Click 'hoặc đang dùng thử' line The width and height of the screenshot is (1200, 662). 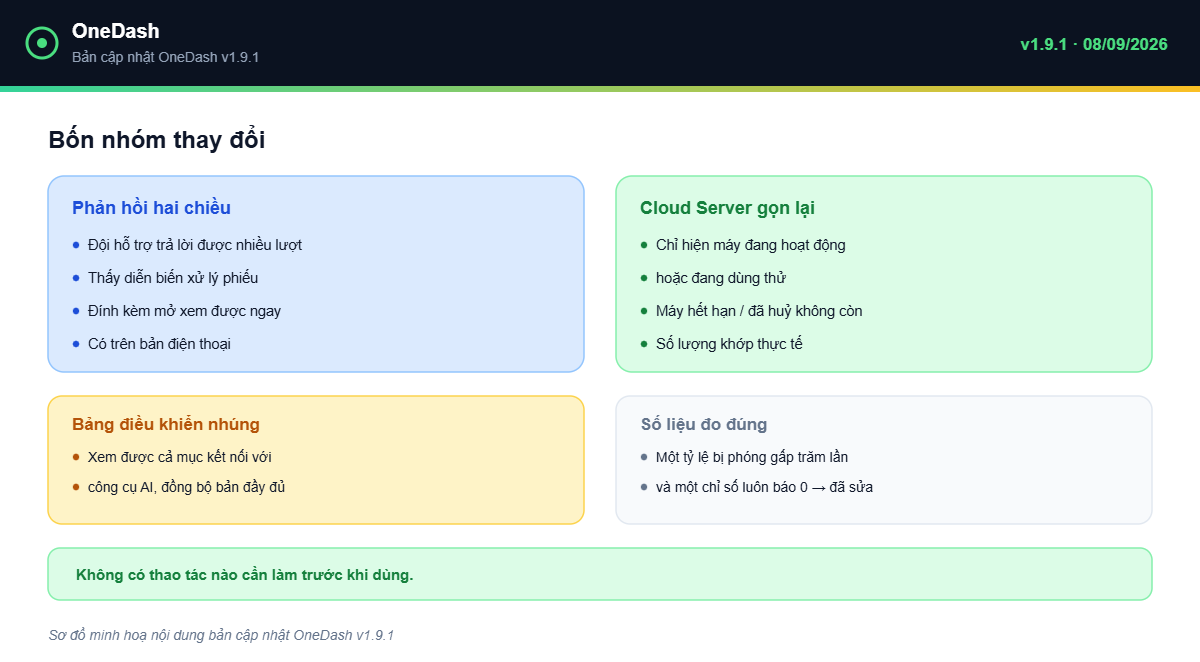(721, 278)
